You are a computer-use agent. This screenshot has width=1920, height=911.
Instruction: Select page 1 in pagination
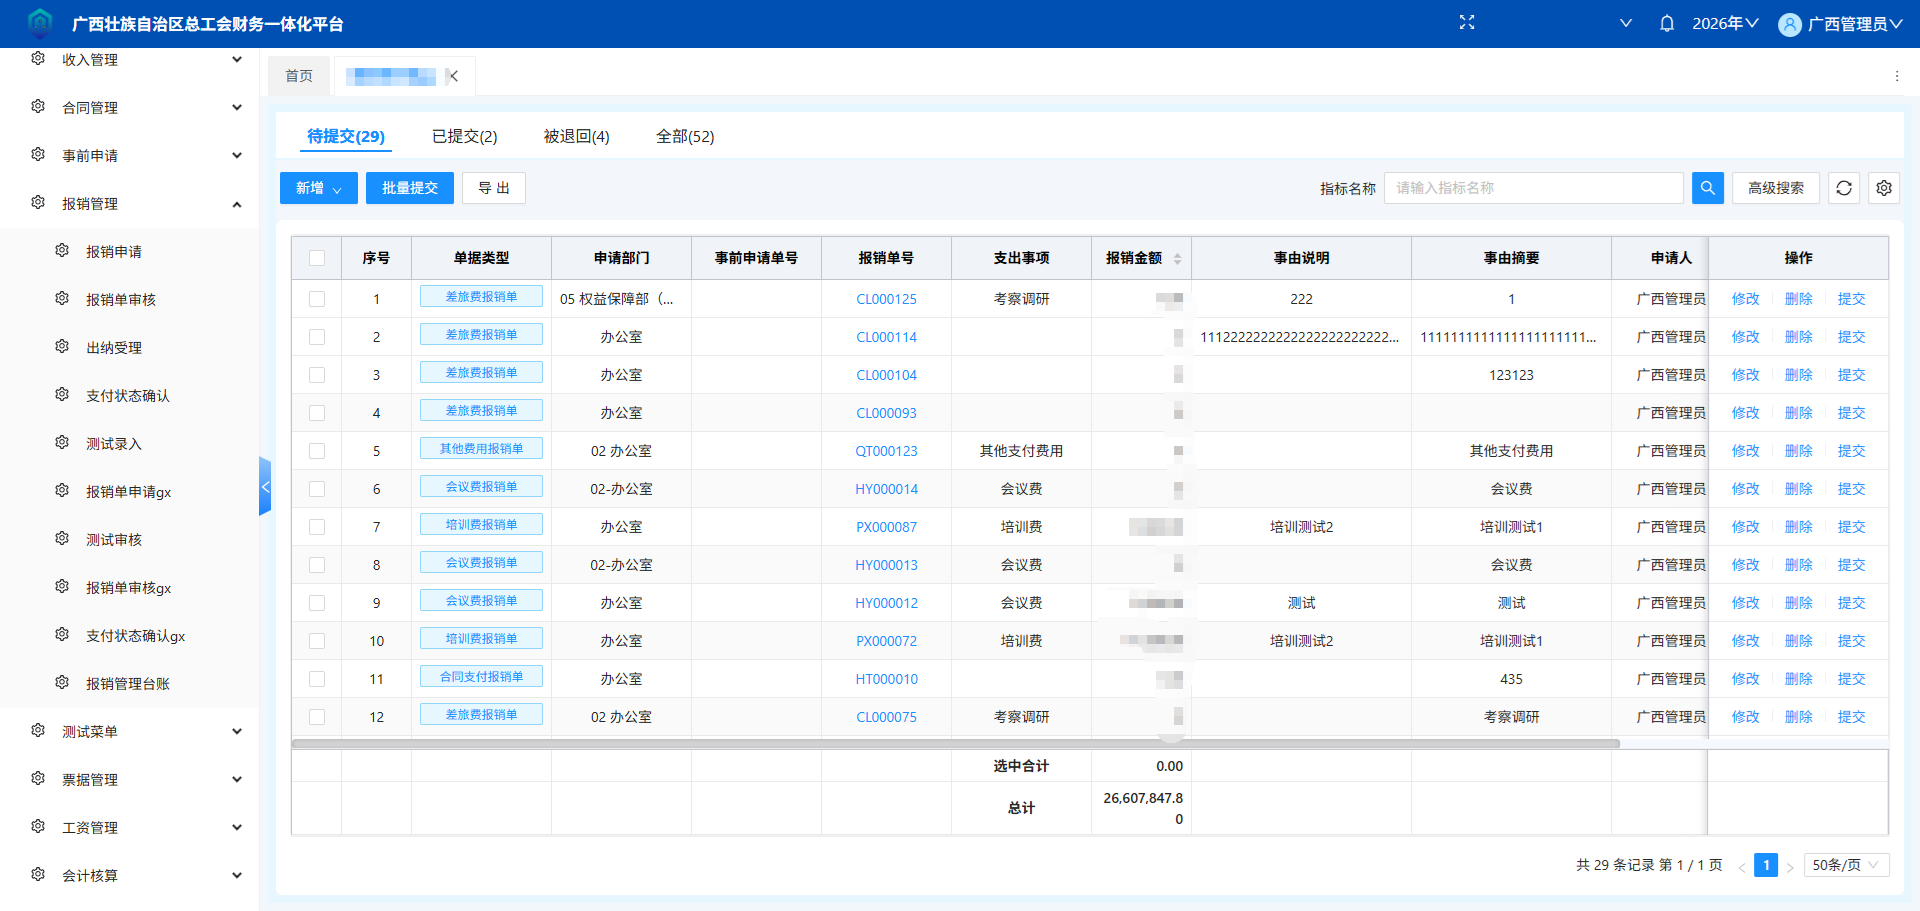pyautogui.click(x=1766, y=865)
